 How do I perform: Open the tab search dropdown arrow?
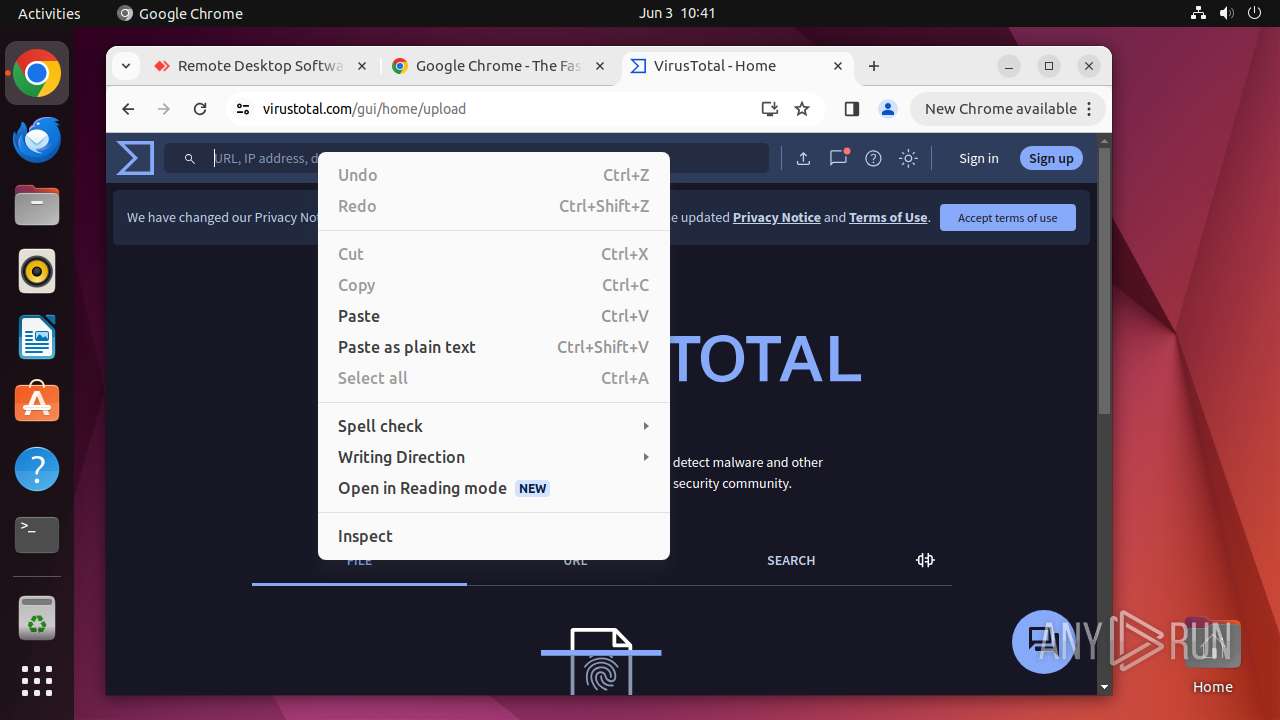coord(125,66)
